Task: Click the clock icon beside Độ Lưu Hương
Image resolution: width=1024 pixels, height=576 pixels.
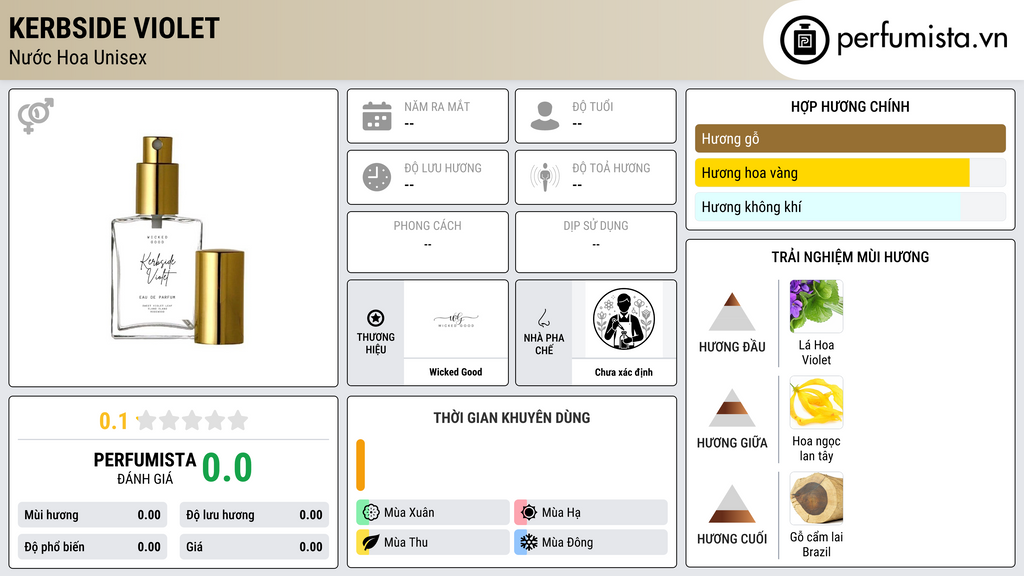Action: click(377, 177)
